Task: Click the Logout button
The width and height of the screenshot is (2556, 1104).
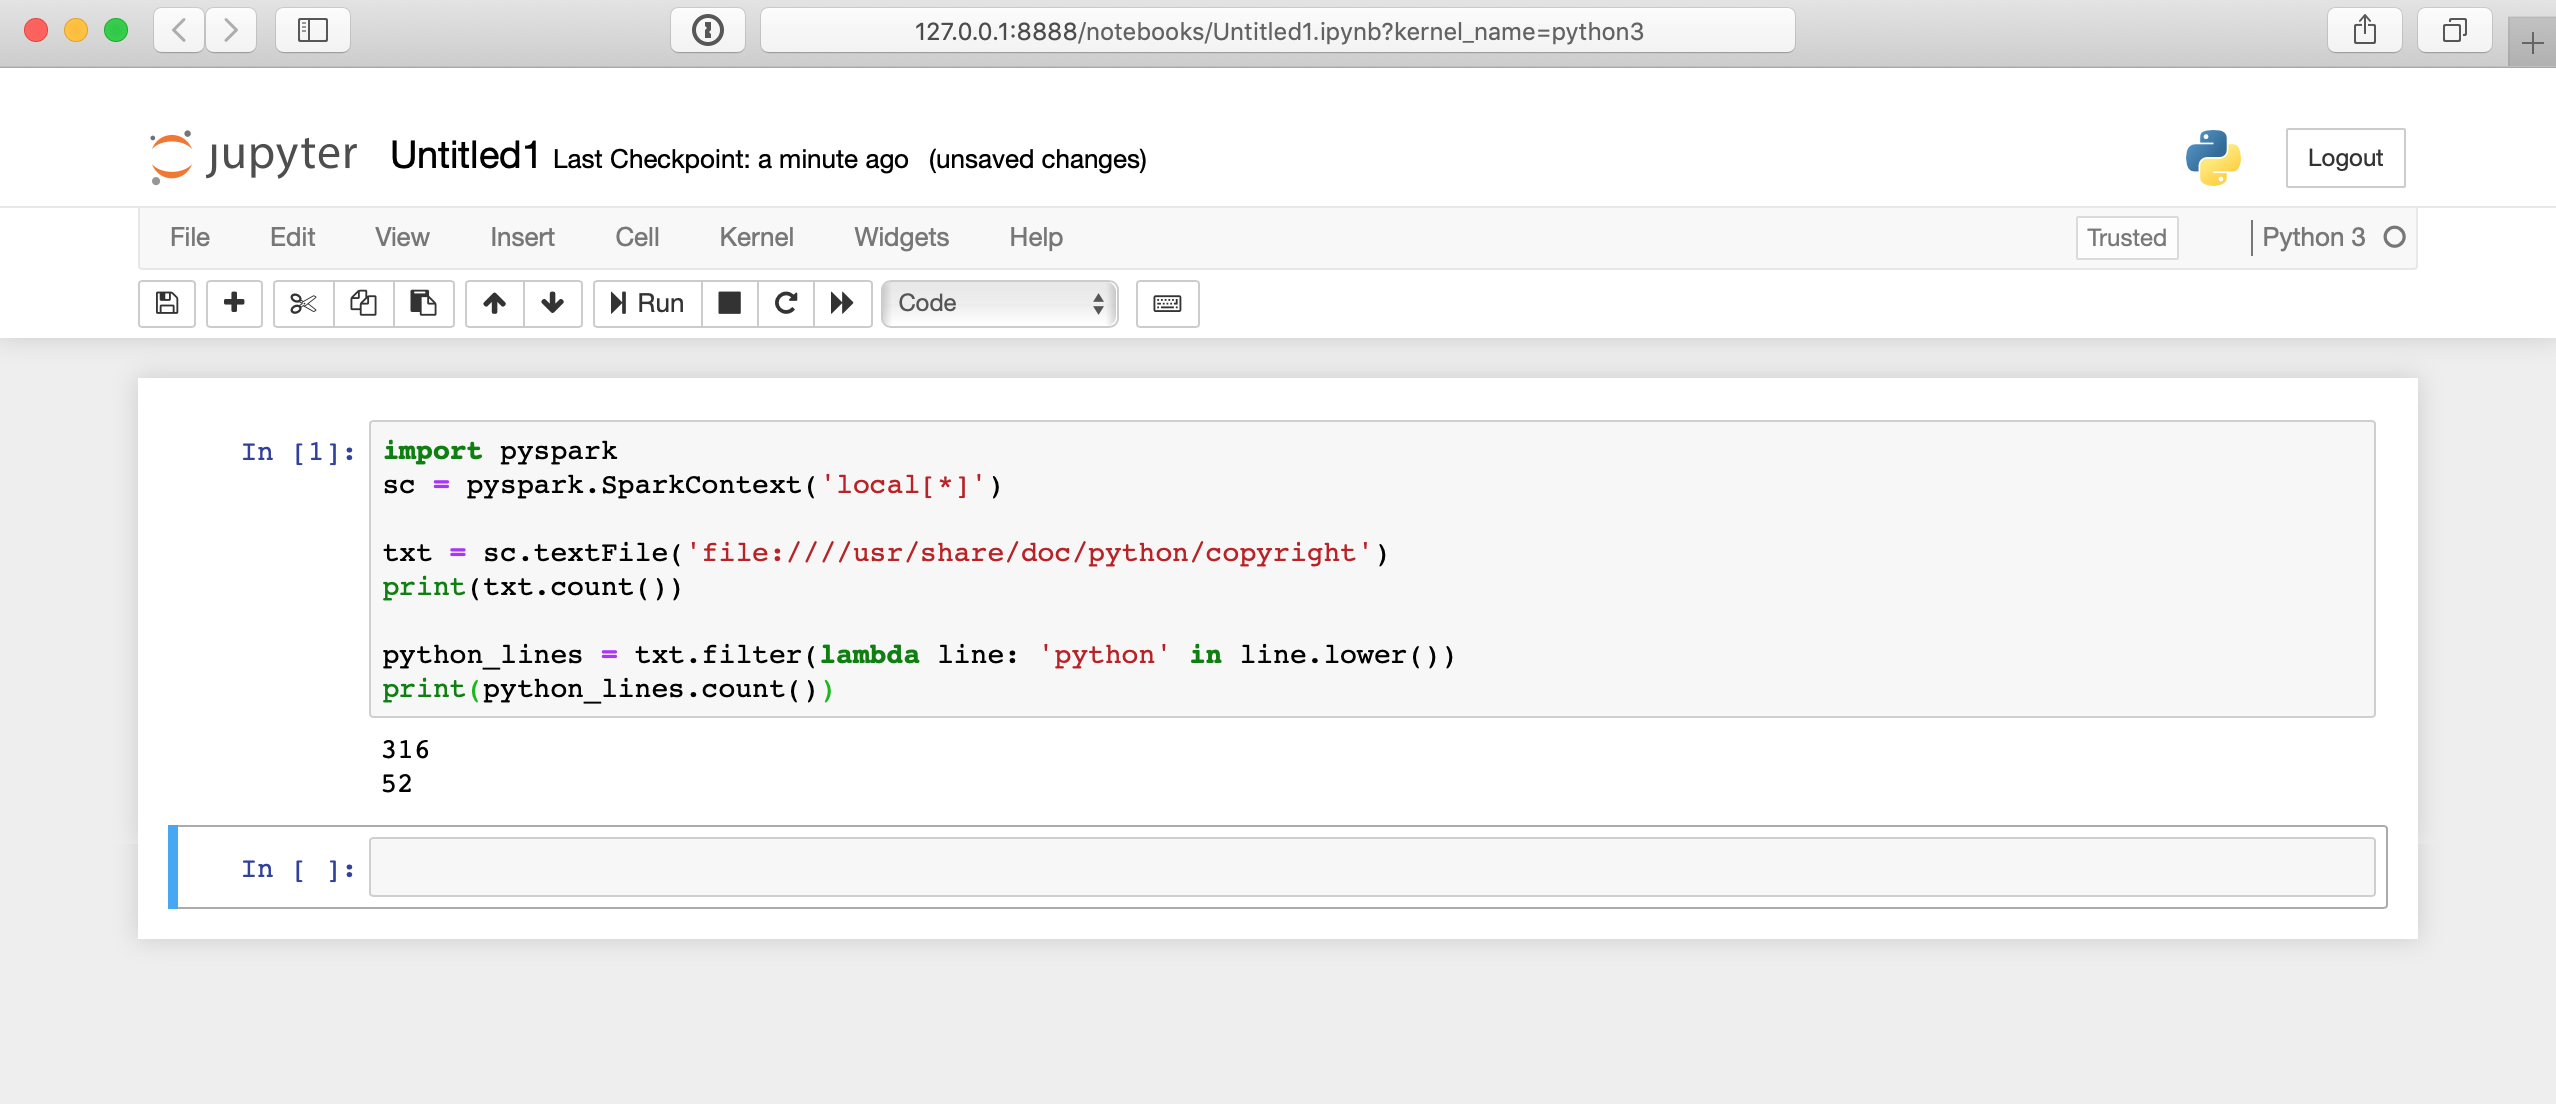Action: tap(2344, 157)
